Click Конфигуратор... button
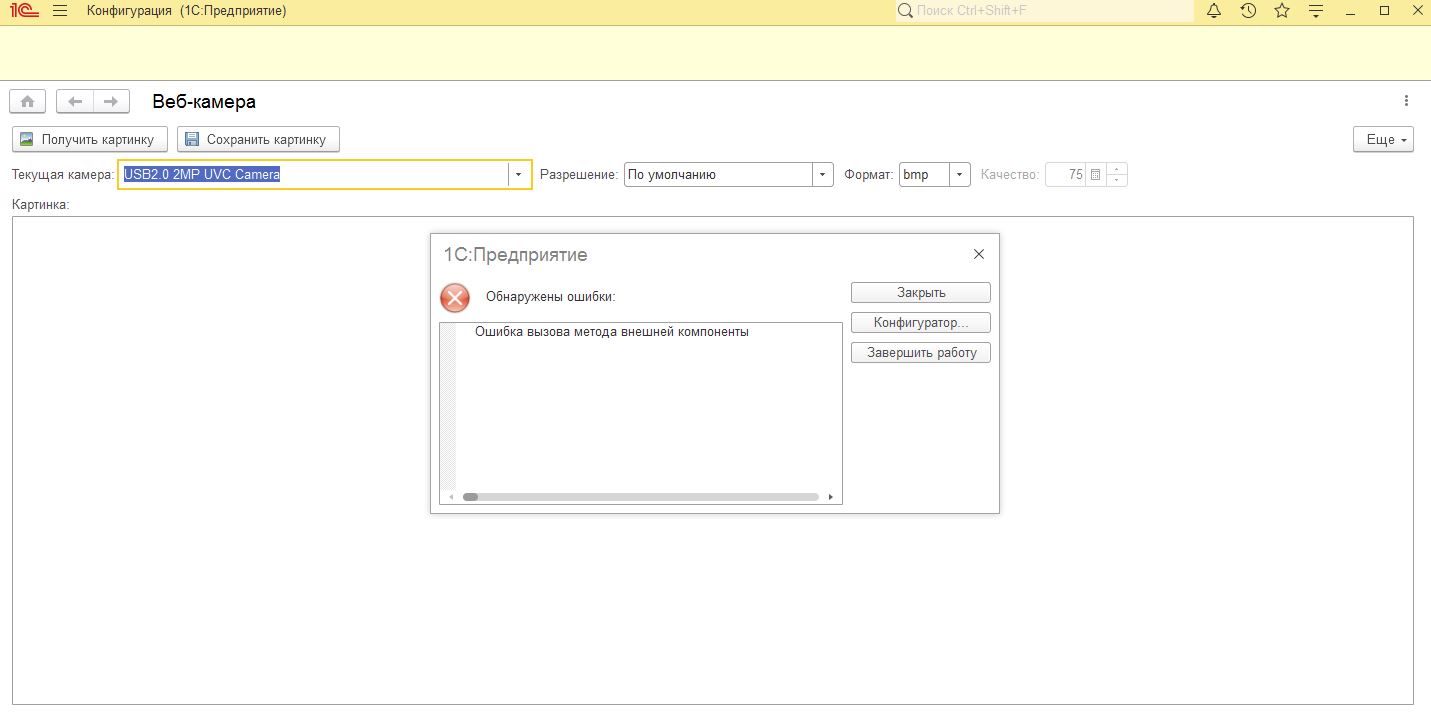Viewport: 1431px width, 718px height. pyautogui.click(x=921, y=323)
